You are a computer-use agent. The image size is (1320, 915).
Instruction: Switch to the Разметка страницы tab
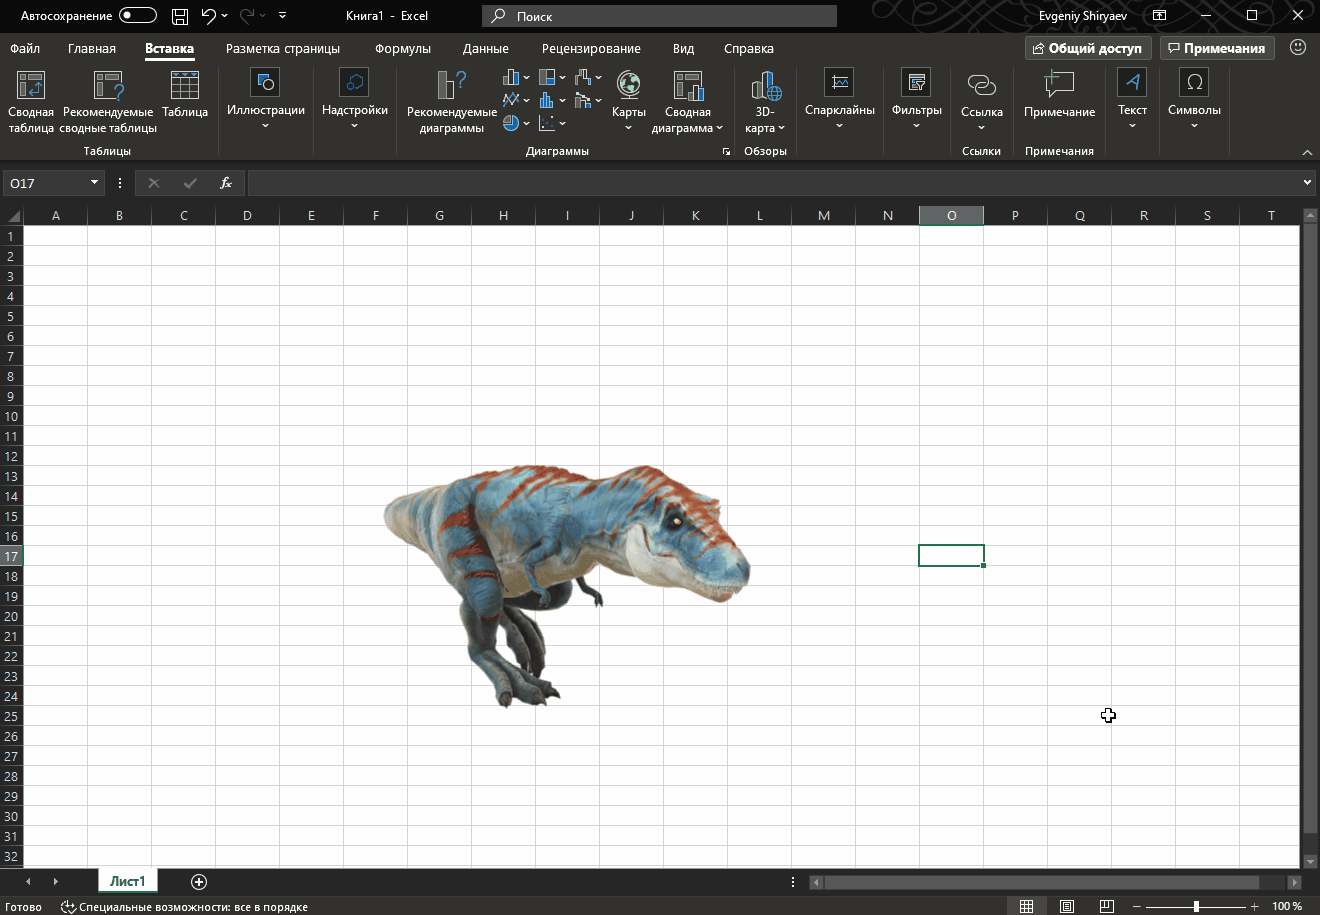283,48
